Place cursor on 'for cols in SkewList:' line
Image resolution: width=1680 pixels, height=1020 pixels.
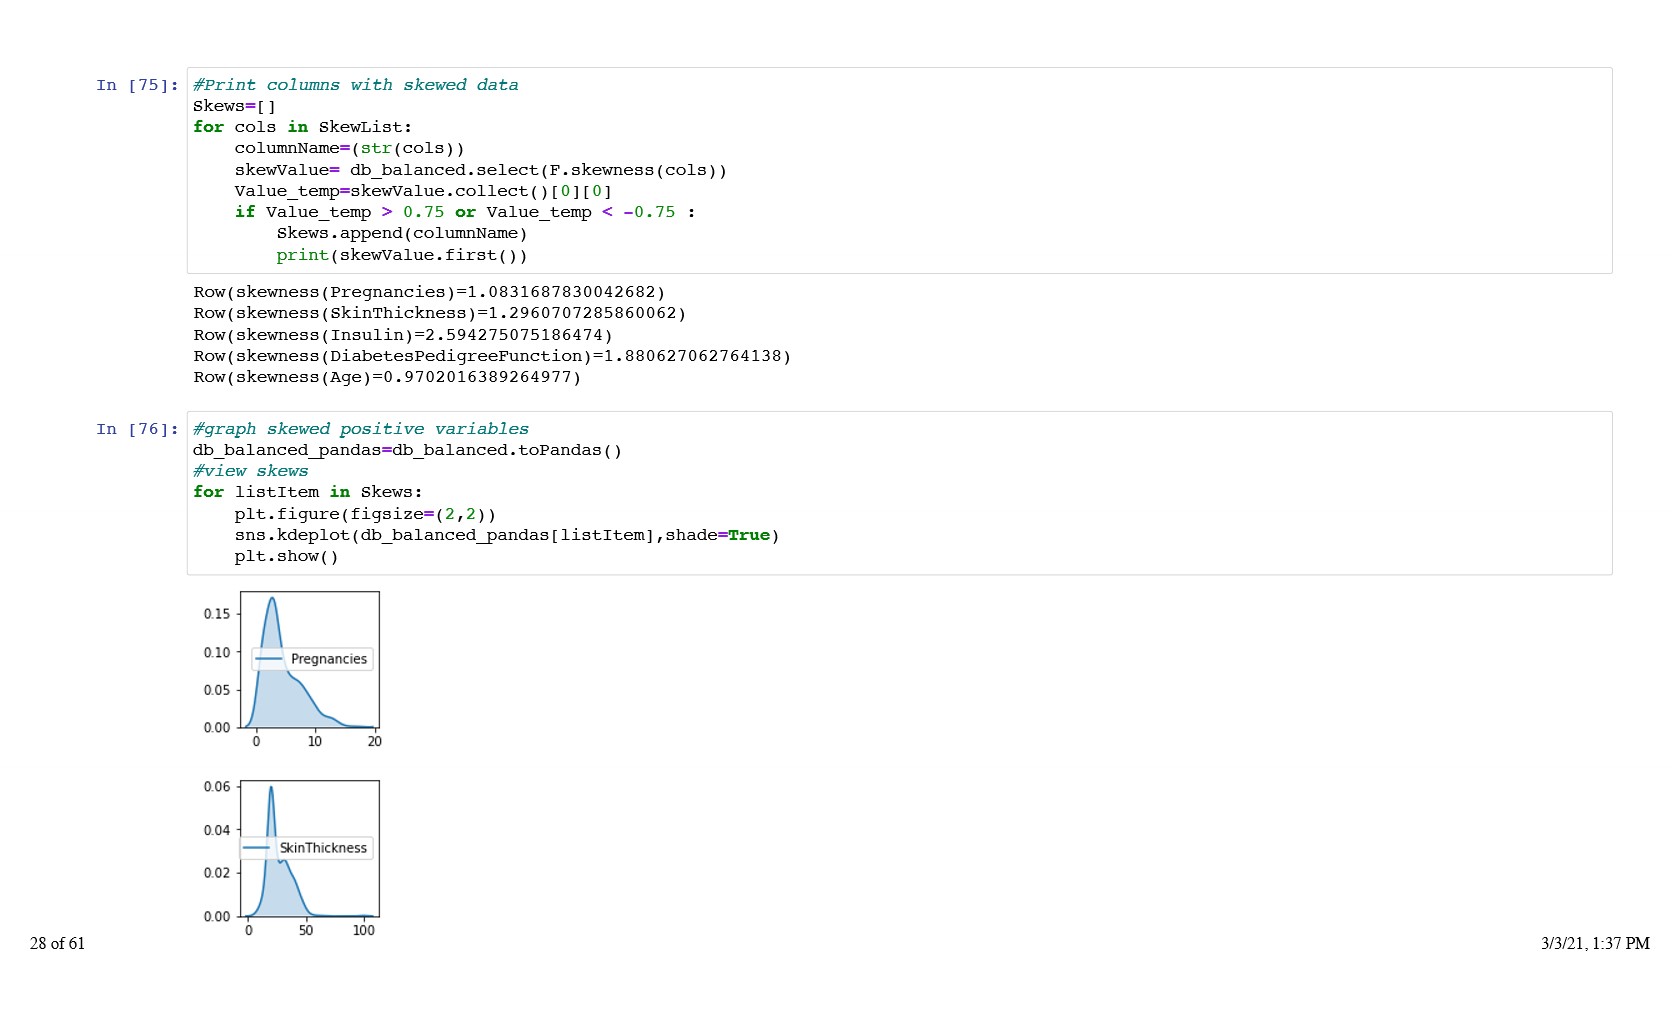pyautogui.click(x=302, y=127)
